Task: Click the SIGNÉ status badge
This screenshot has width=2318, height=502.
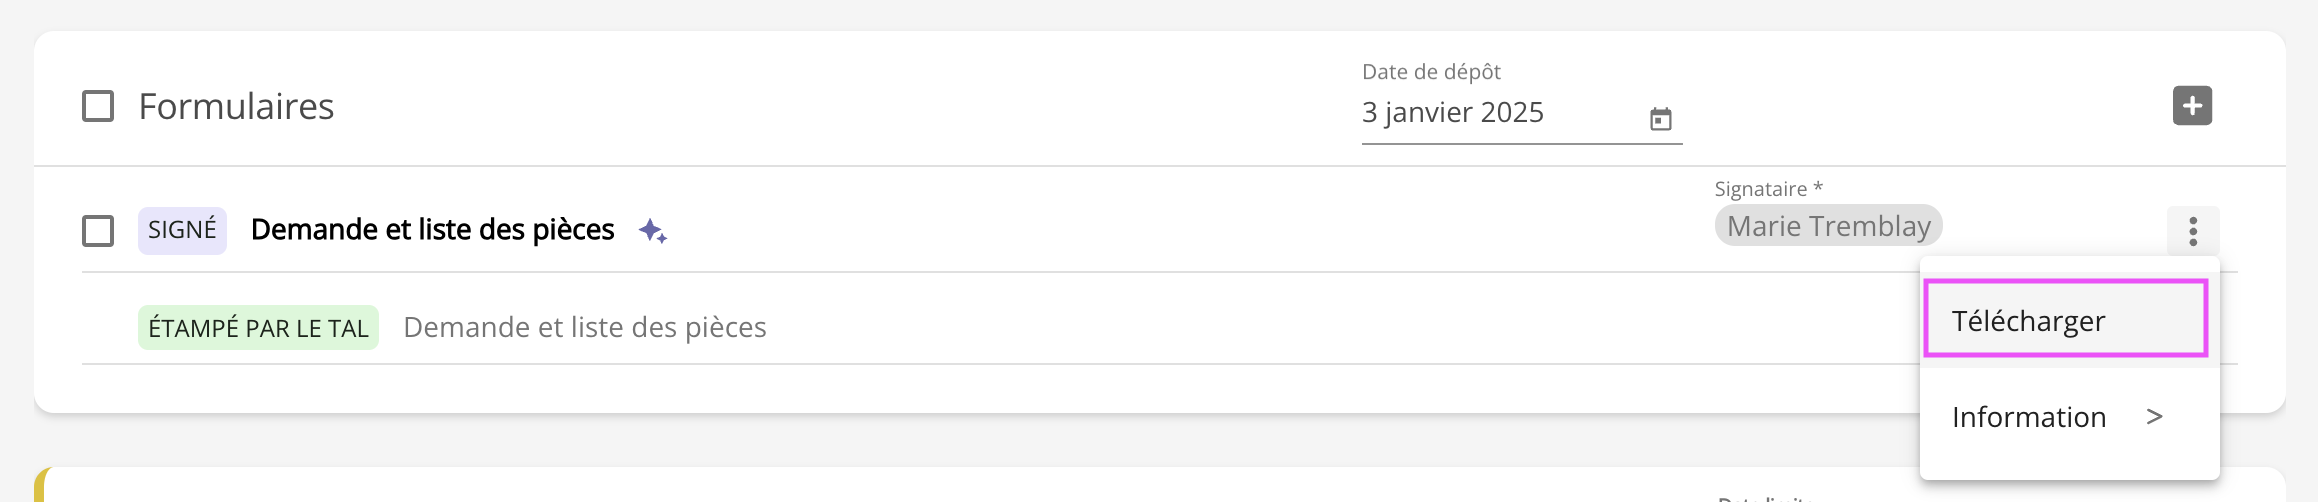Action: 182,230
